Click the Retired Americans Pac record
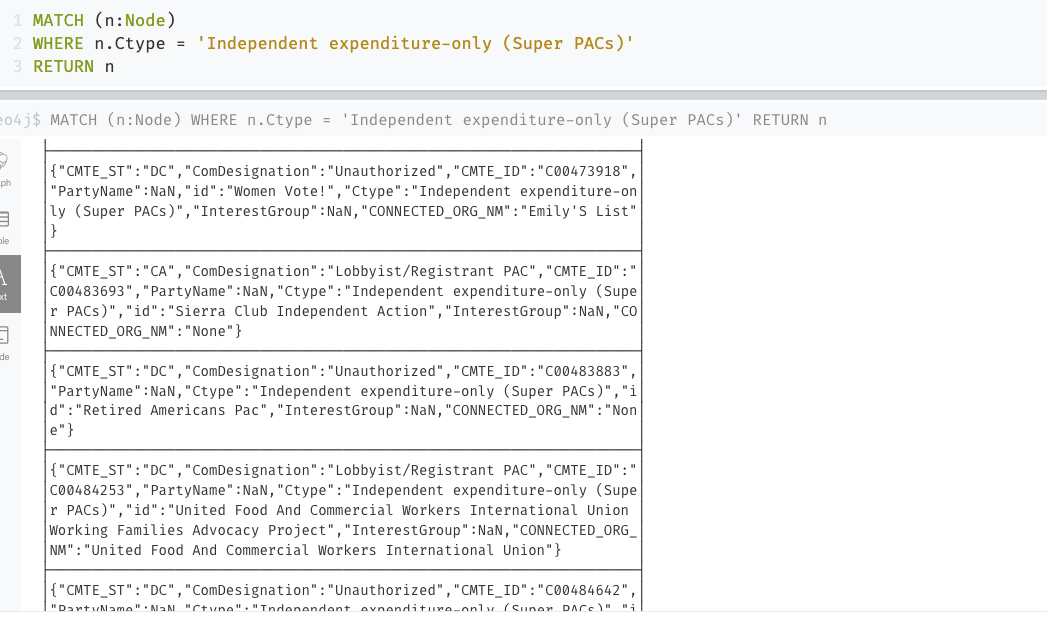The height and width of the screenshot is (629, 1047). coord(344,400)
